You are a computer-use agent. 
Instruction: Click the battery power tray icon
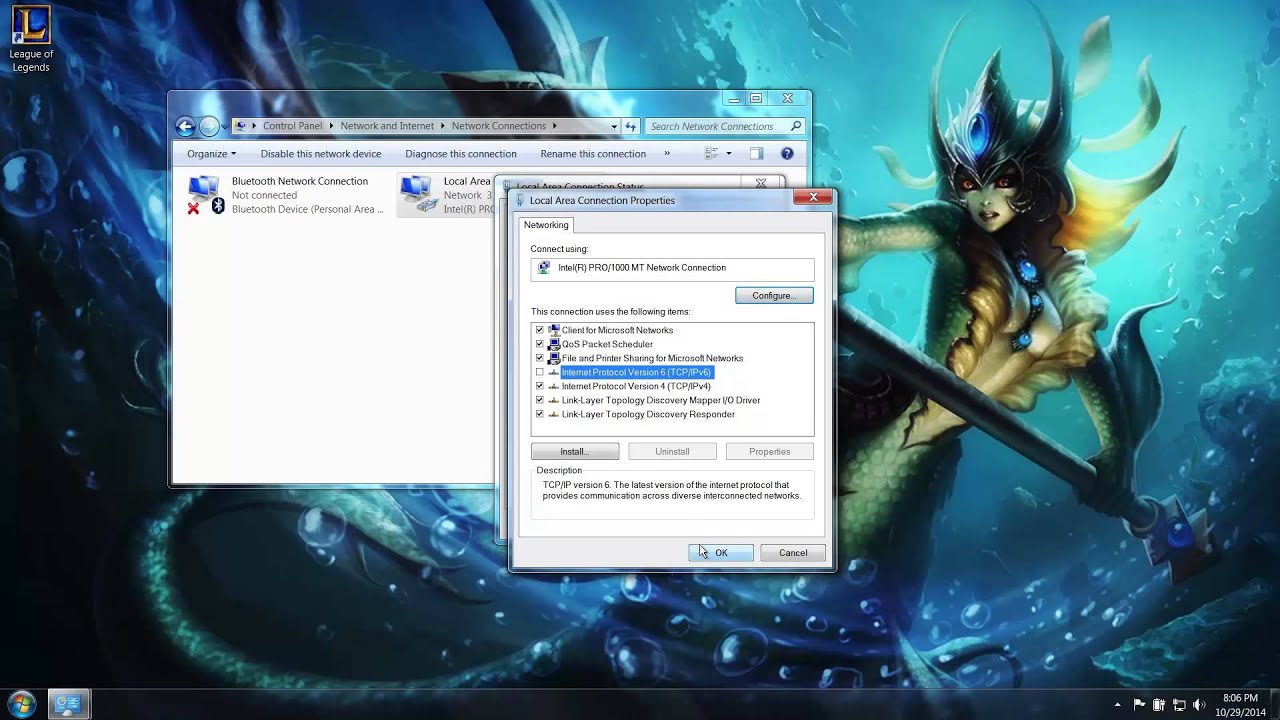tap(1159, 705)
